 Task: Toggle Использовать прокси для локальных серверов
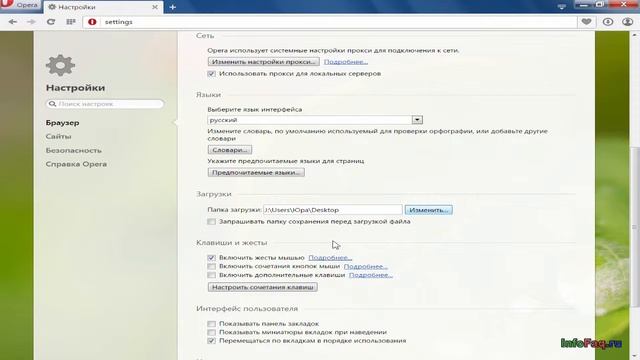[x=211, y=73]
